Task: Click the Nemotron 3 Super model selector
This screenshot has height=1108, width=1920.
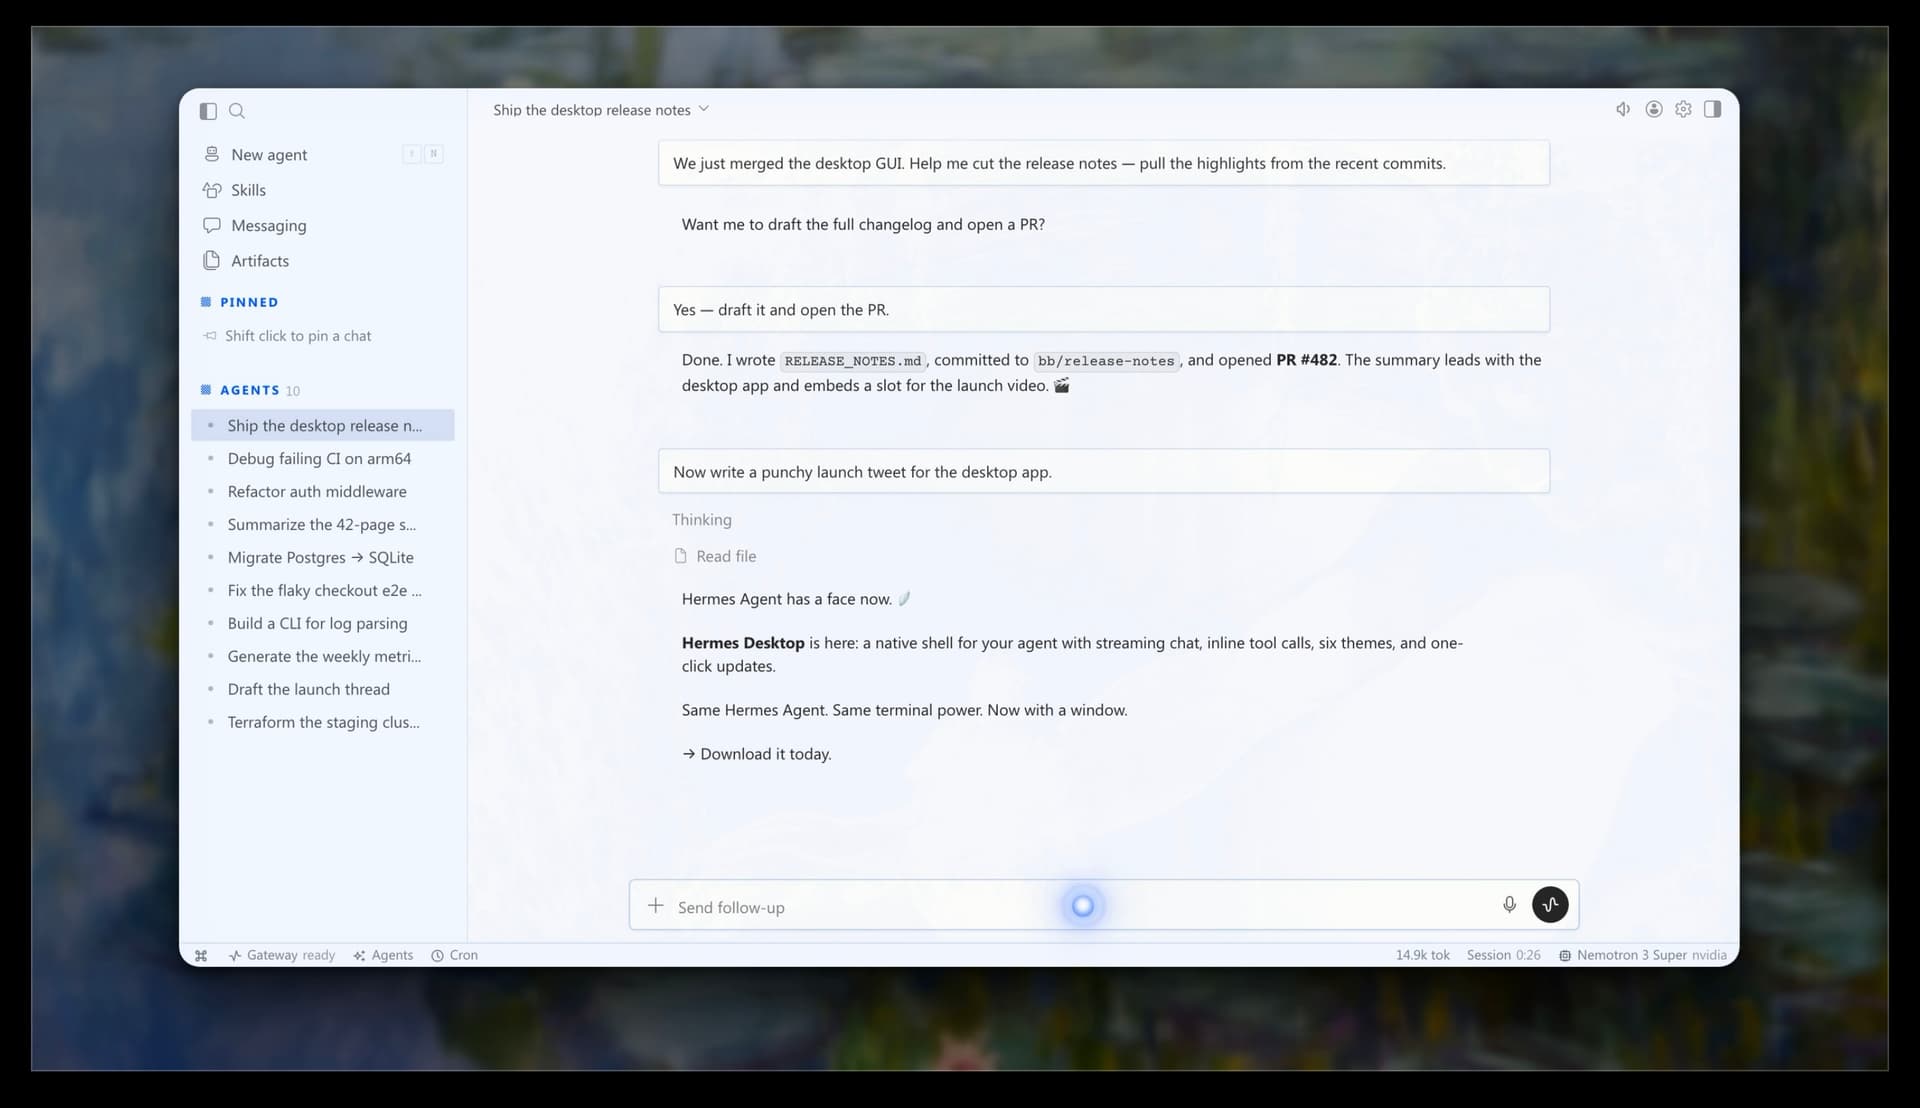Action: 1642,956
